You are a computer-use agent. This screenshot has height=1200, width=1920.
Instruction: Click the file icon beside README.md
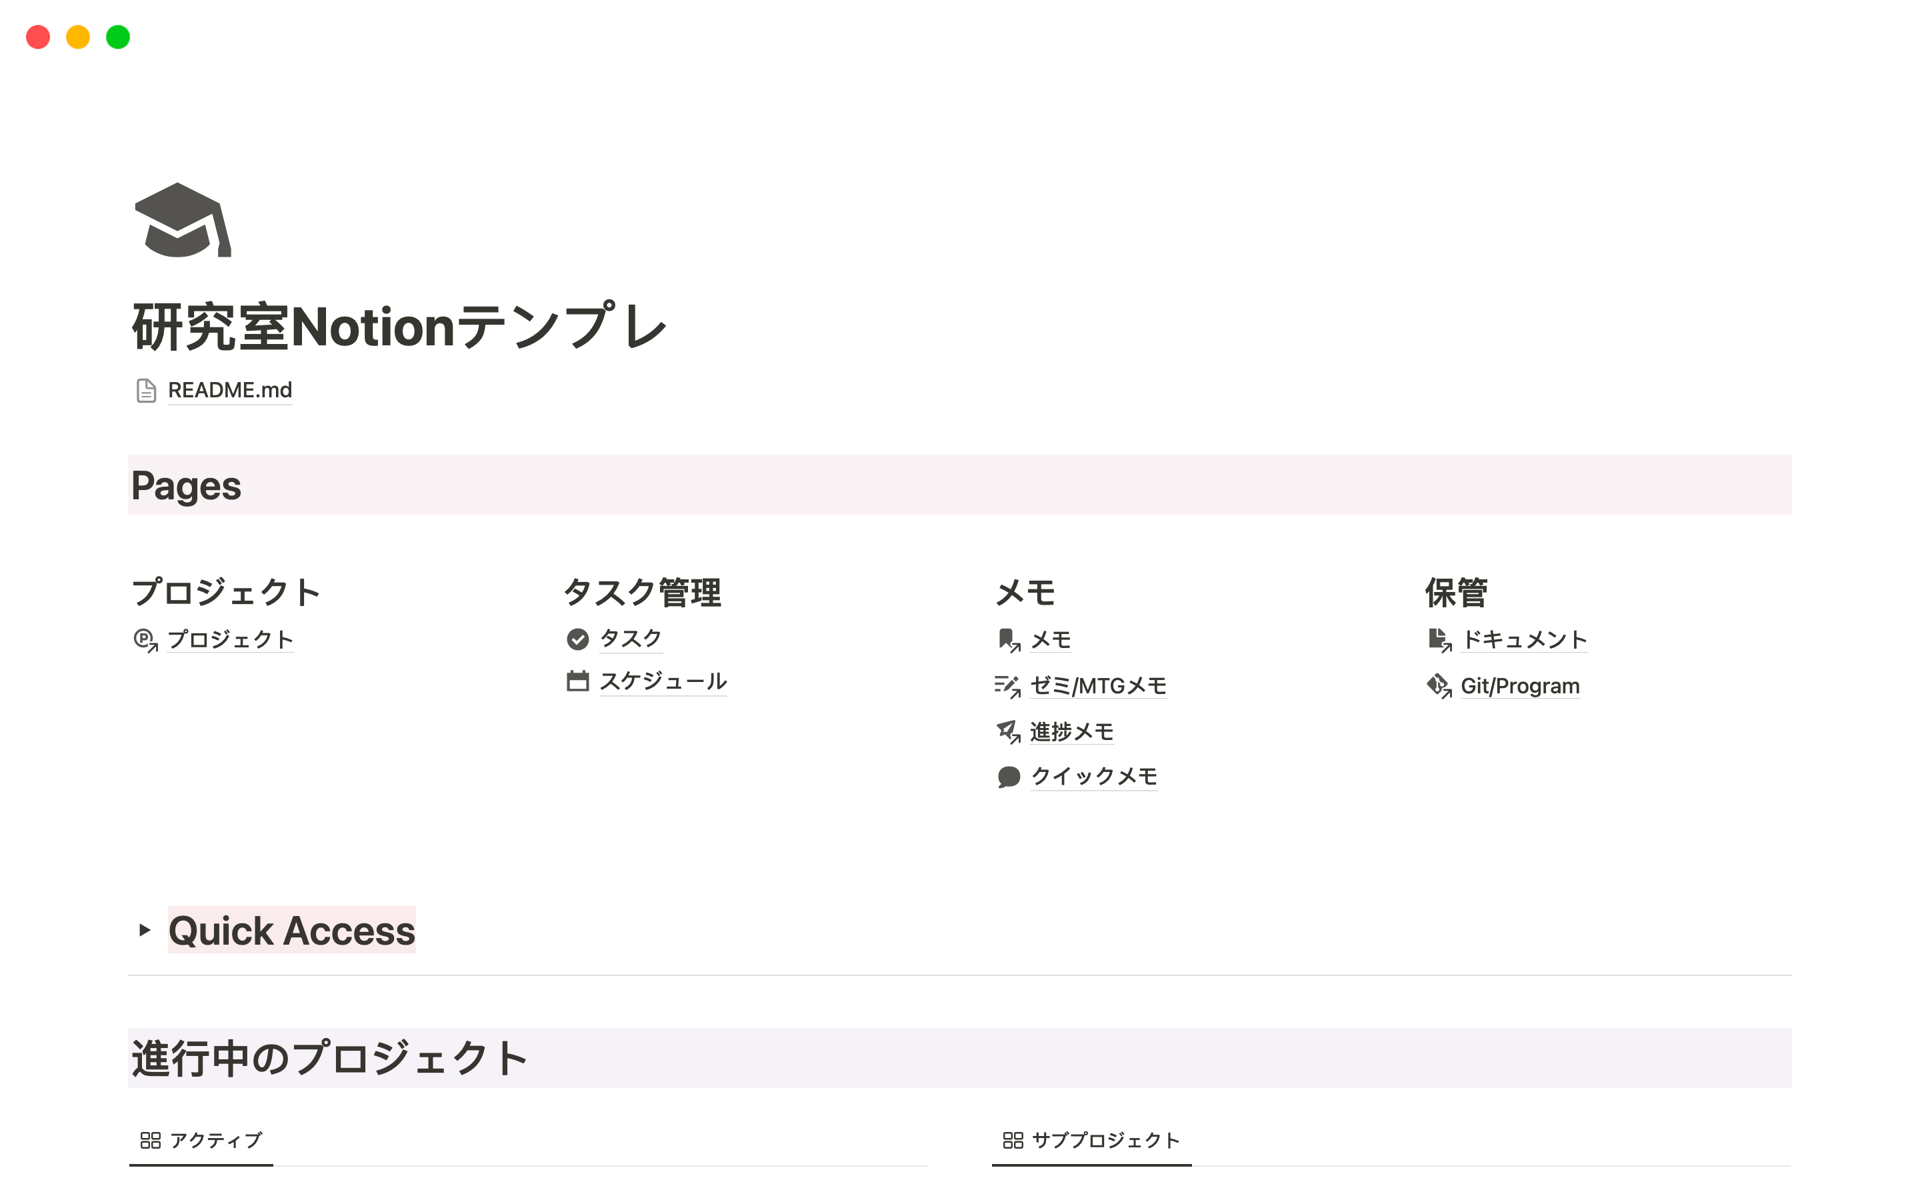tap(146, 390)
